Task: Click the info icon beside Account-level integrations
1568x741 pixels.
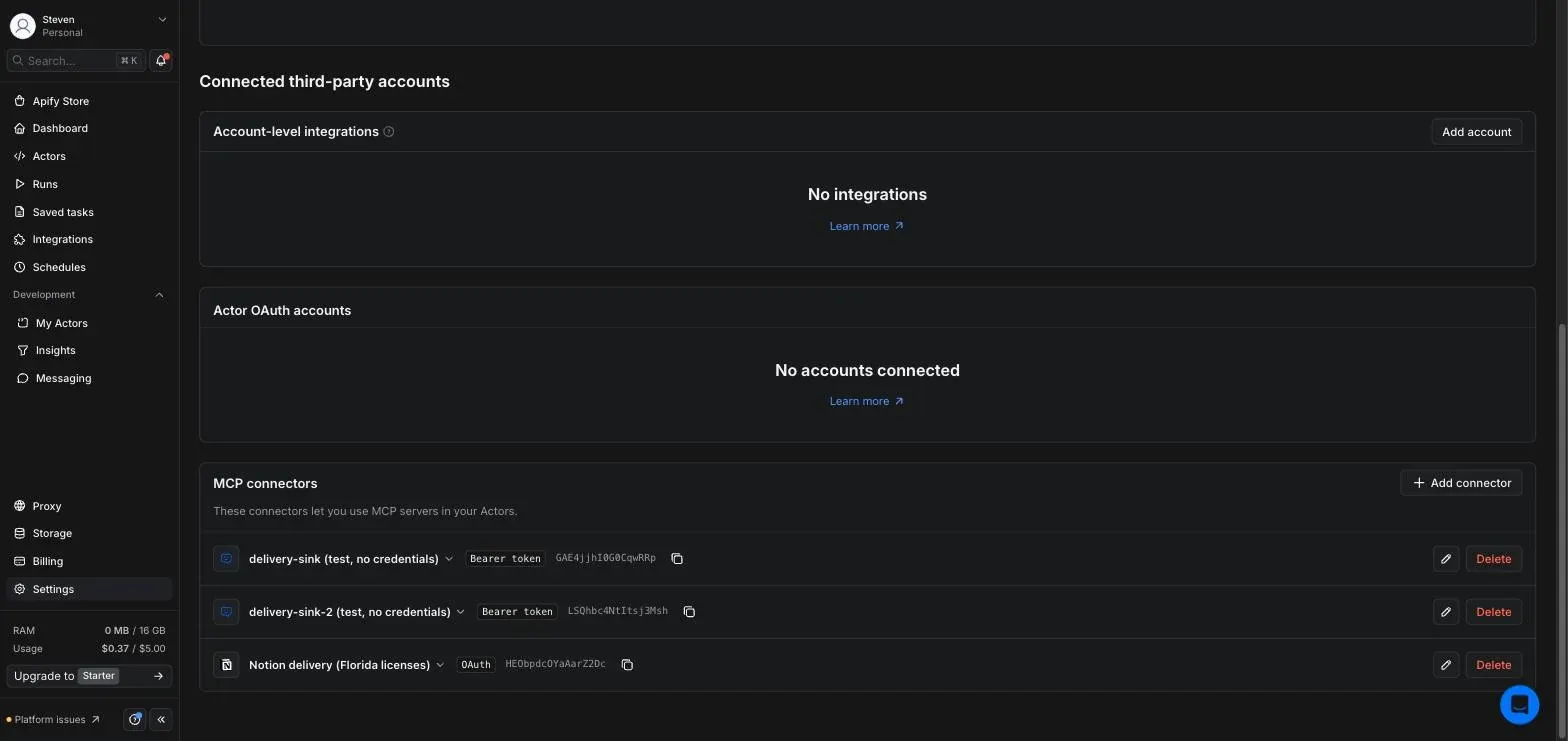Action: pos(389,132)
